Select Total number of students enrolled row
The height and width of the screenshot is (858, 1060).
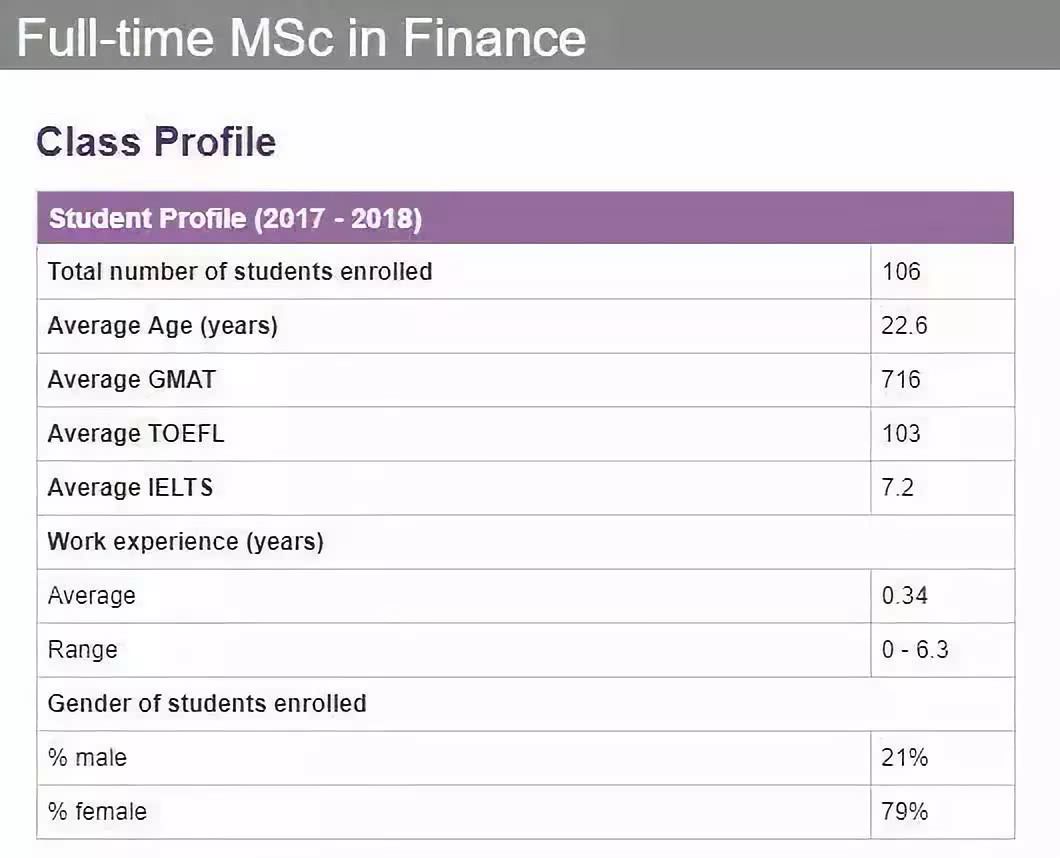[525, 272]
